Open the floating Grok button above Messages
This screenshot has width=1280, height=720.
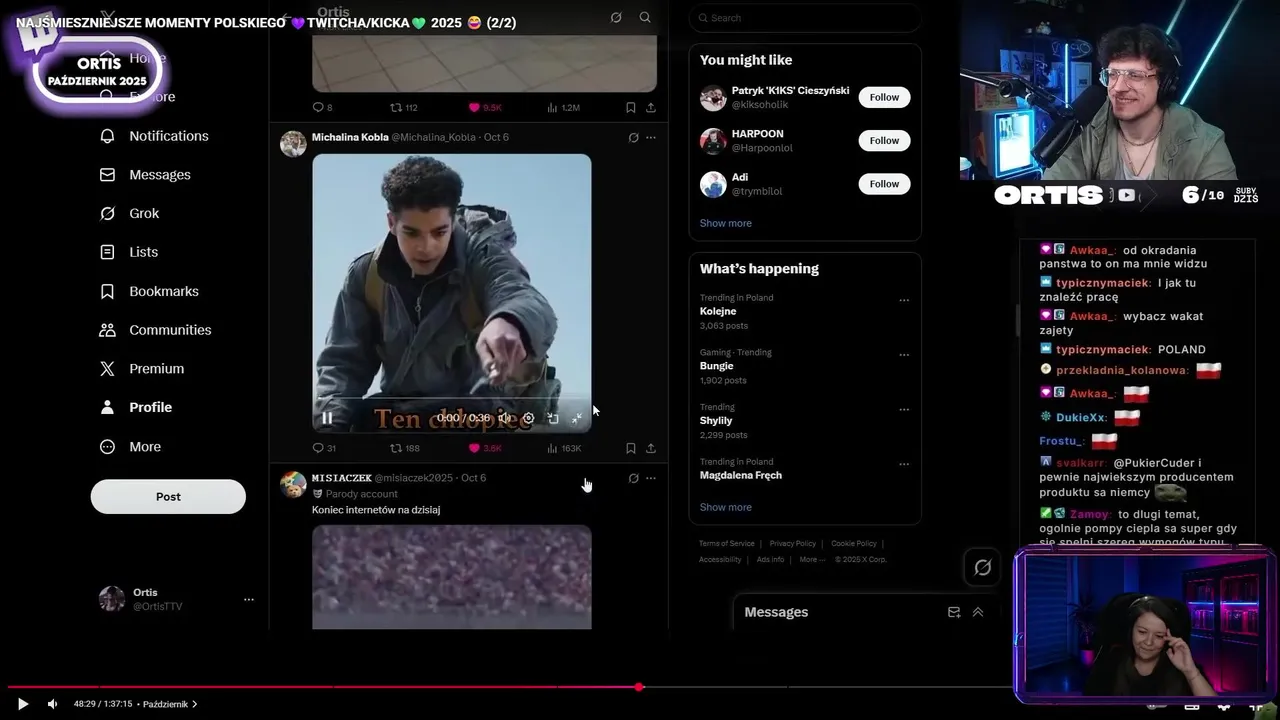pos(983,568)
